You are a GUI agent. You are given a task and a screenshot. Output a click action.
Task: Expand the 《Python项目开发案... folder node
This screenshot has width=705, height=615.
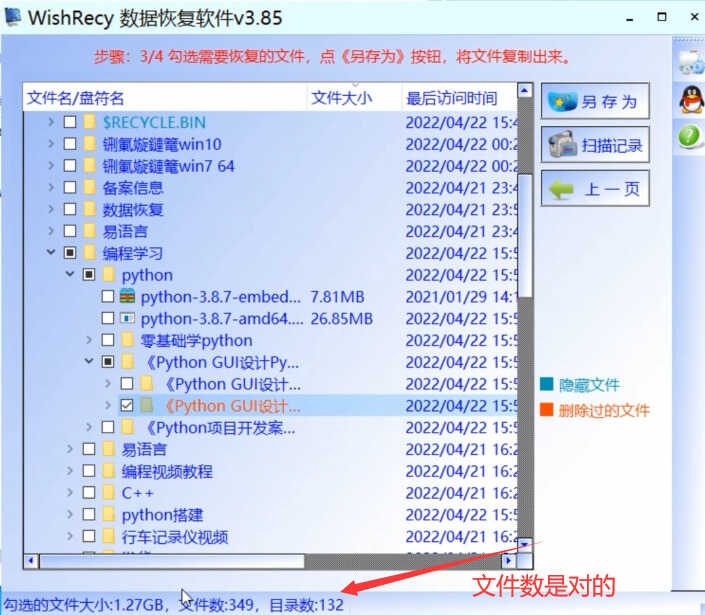click(89, 427)
